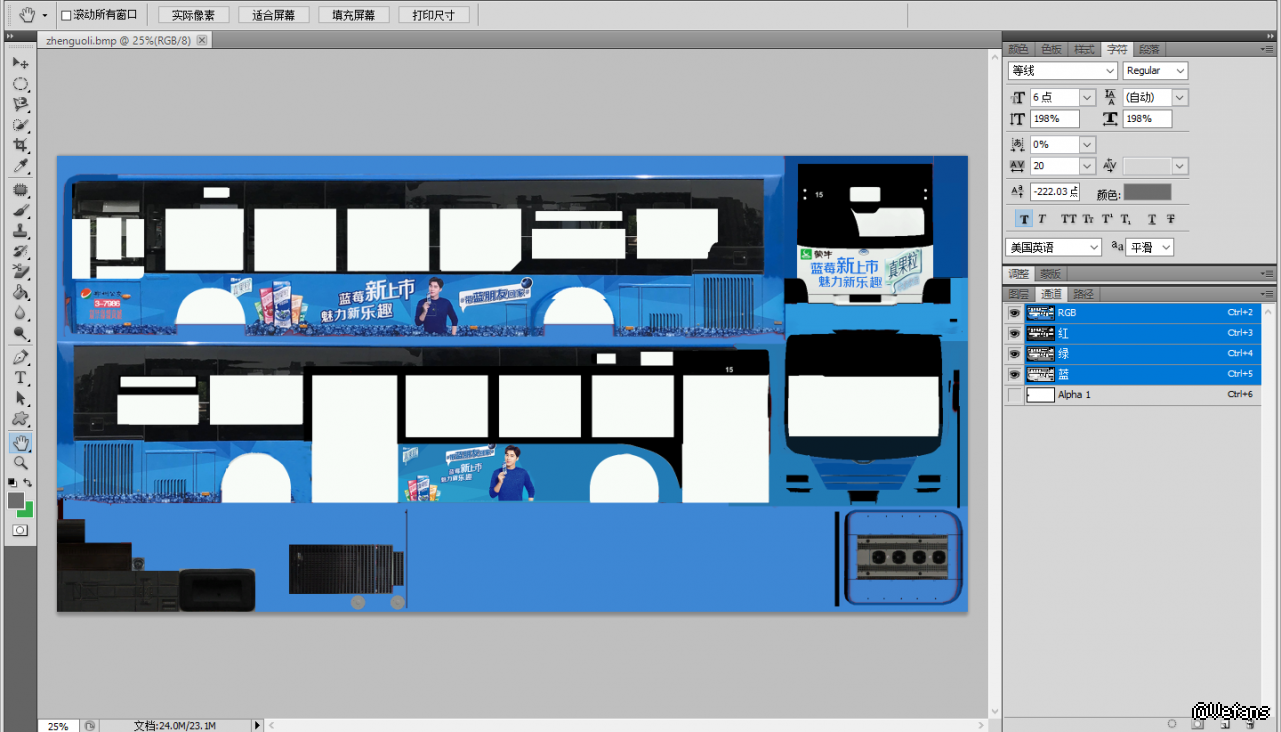Switch to the 图层 tab
This screenshot has width=1281, height=732.
pyautogui.click(x=1018, y=294)
